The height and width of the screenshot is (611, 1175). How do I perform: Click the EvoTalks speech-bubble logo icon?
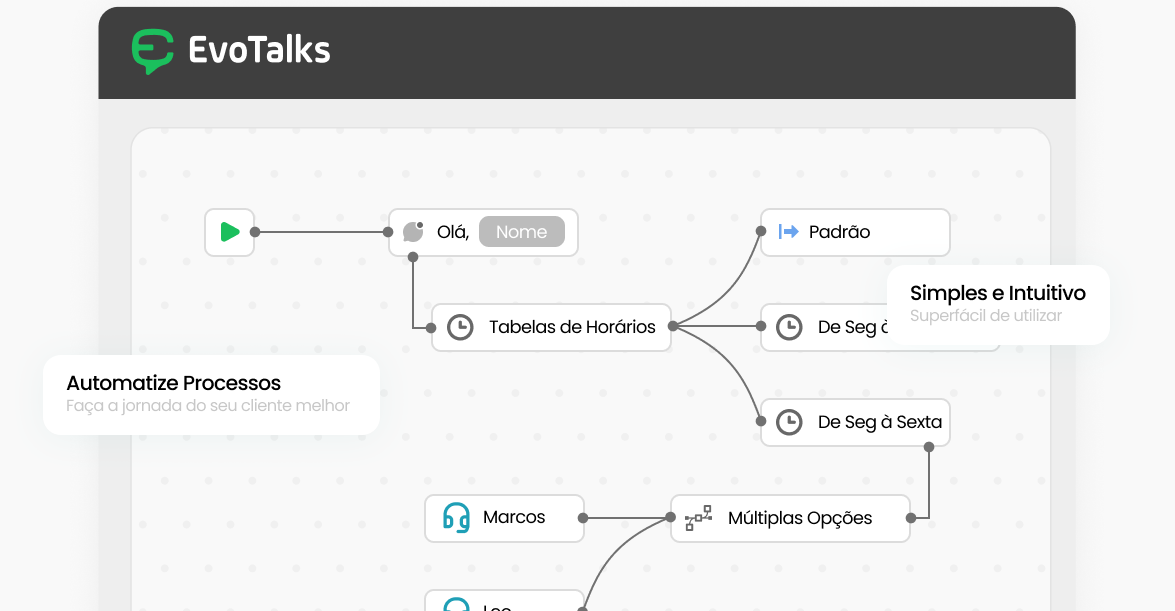pyautogui.click(x=153, y=51)
